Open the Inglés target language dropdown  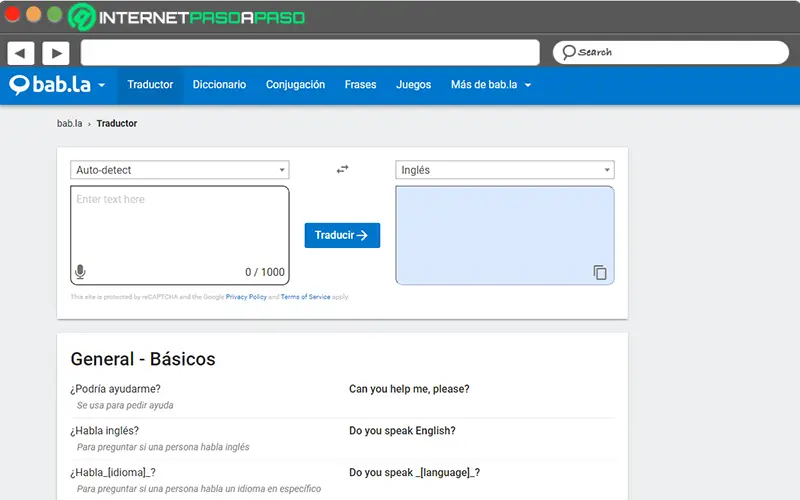tap(505, 170)
